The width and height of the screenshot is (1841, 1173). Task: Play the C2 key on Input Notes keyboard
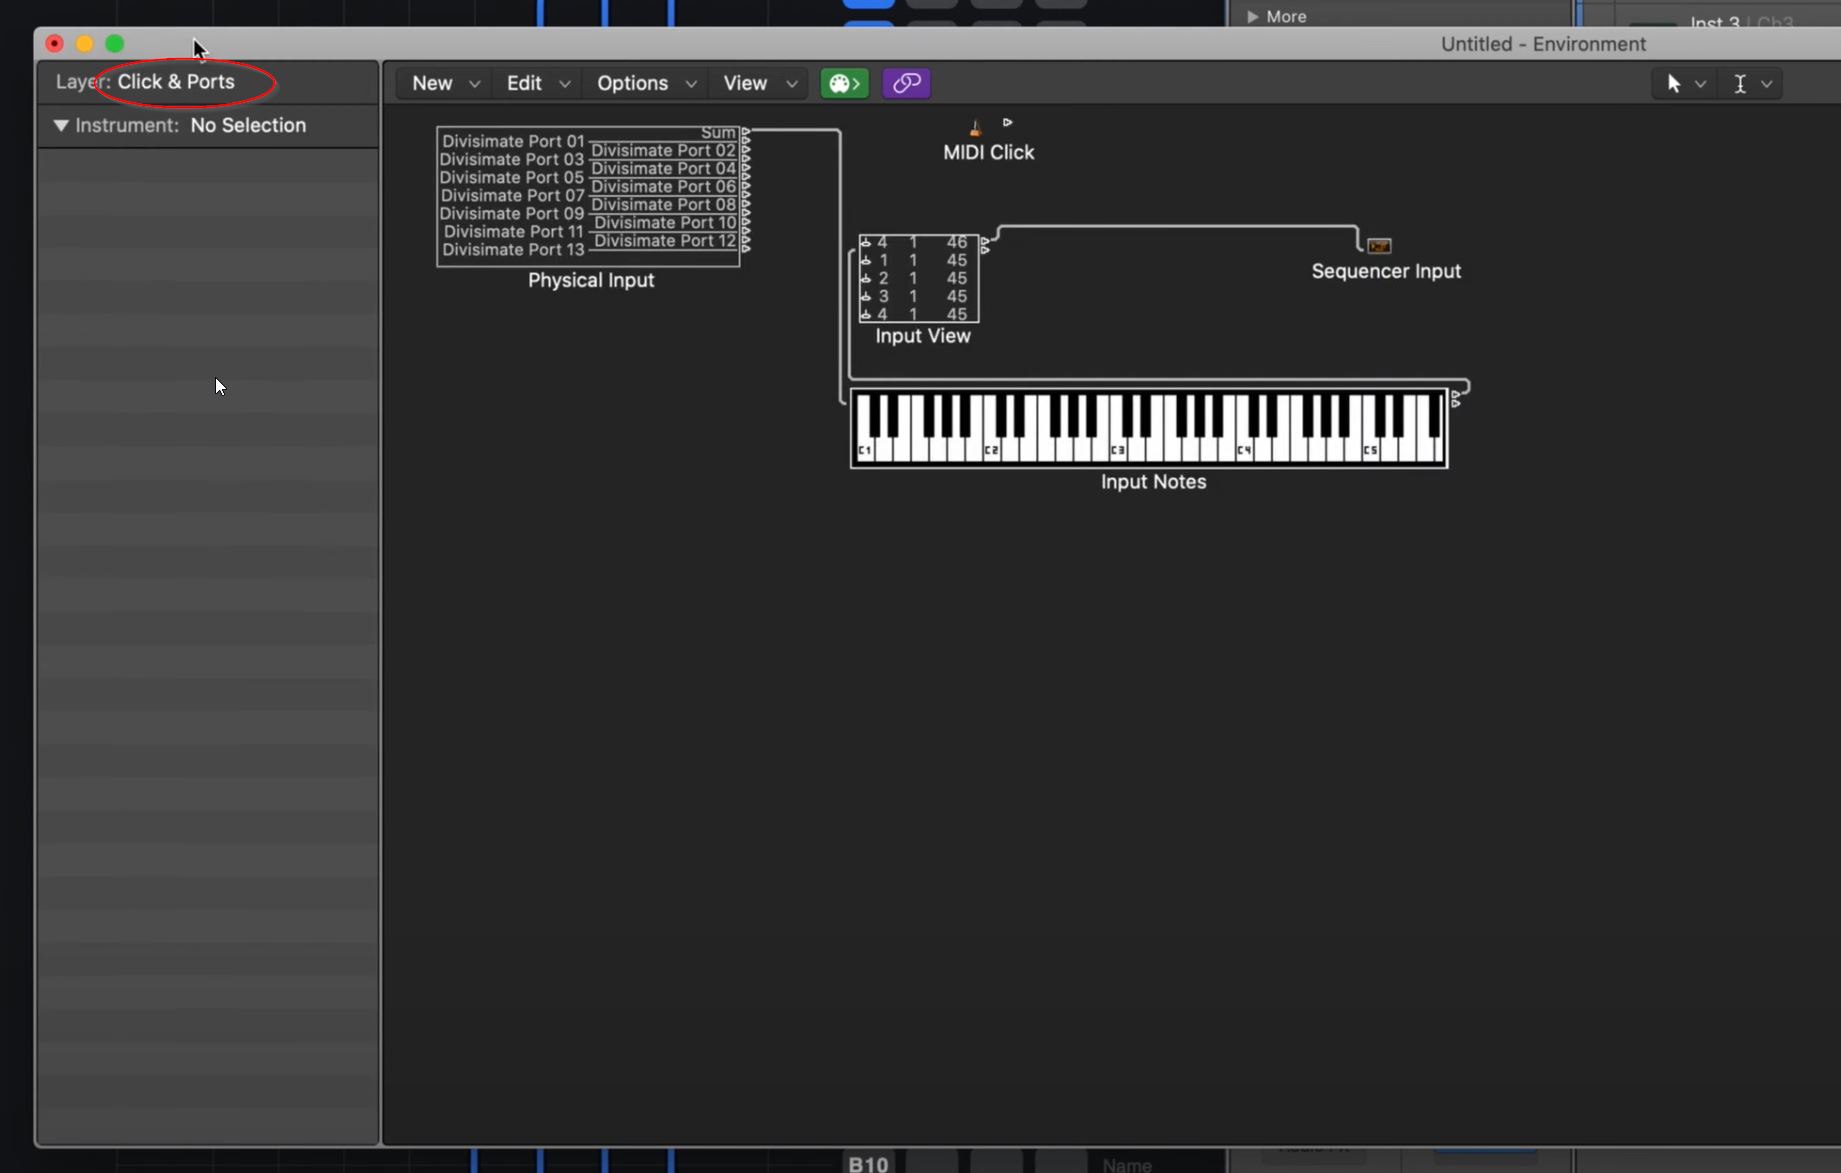click(x=991, y=450)
